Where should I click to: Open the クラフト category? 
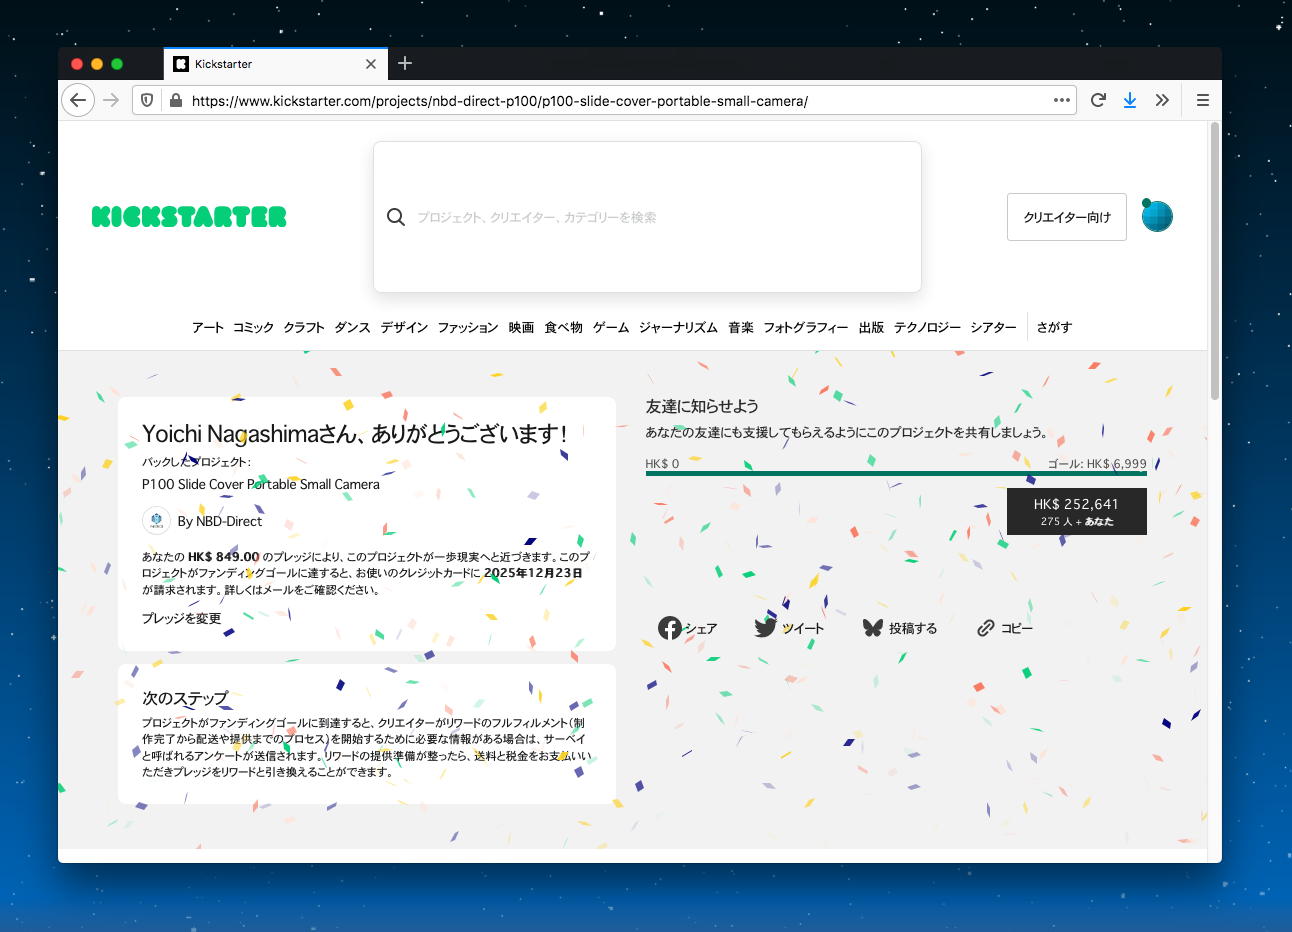pos(304,327)
